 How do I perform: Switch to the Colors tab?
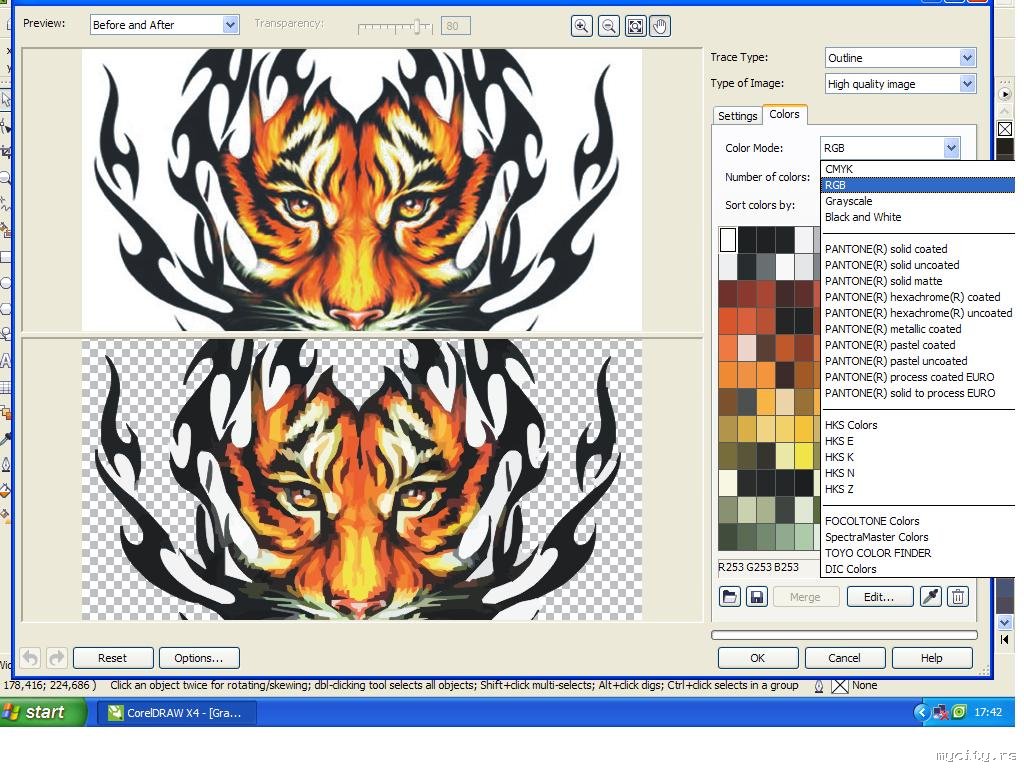tap(784, 114)
